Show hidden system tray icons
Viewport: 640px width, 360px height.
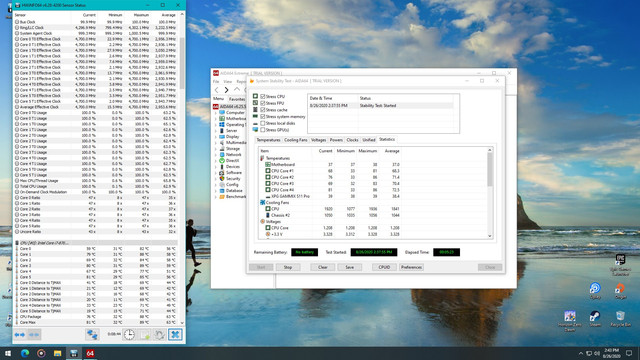(581, 353)
